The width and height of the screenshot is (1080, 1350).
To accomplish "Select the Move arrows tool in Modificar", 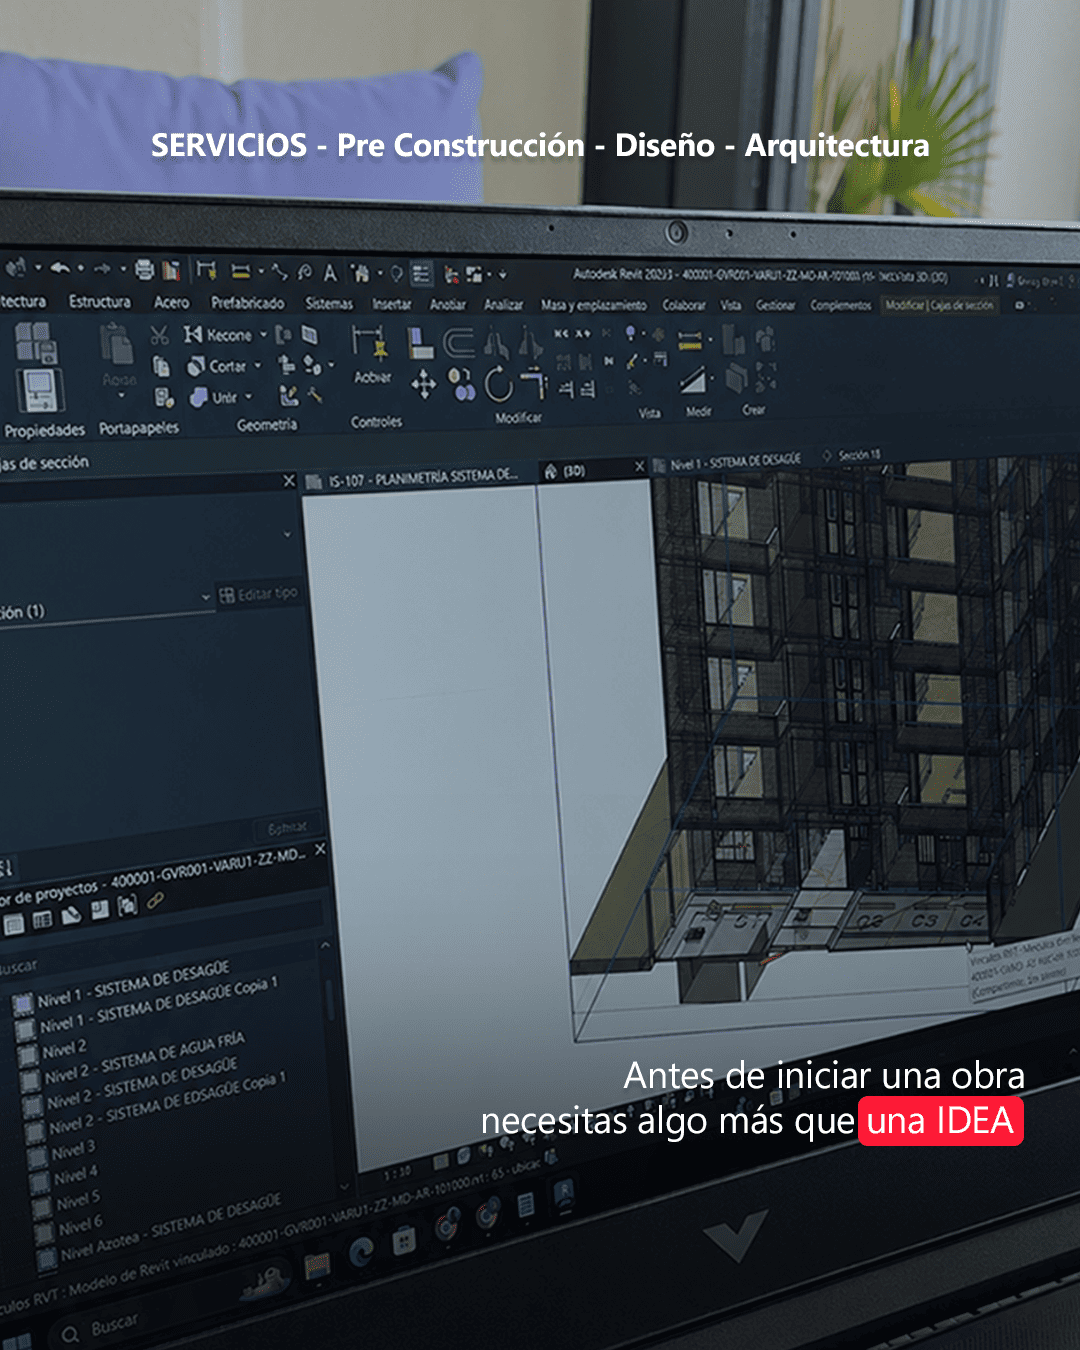I will point(424,383).
